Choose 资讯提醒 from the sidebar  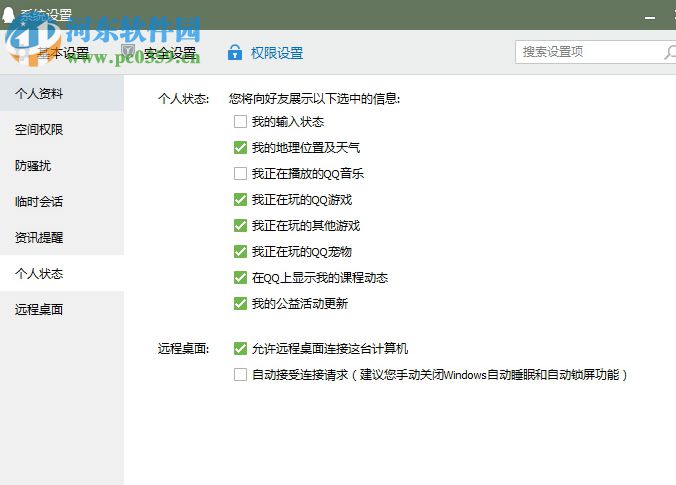point(62,237)
